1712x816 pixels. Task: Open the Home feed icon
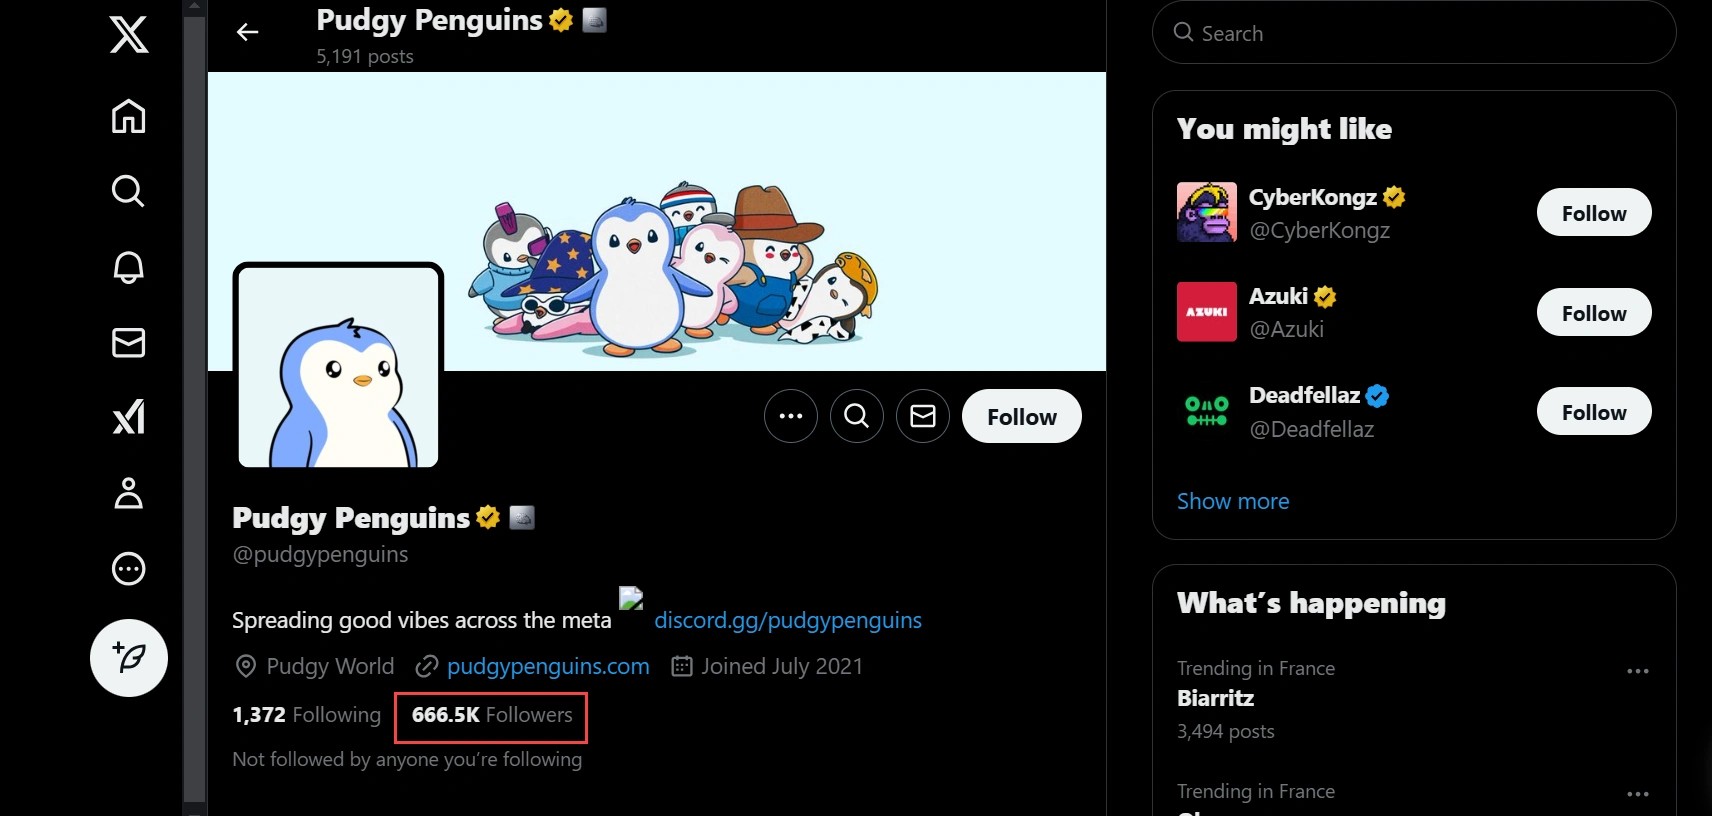(x=128, y=116)
